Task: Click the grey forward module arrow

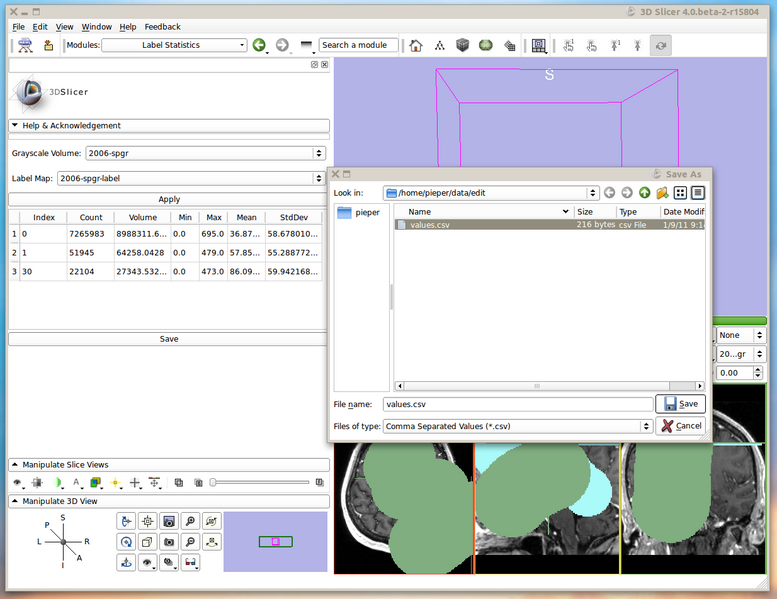Action: [282, 45]
